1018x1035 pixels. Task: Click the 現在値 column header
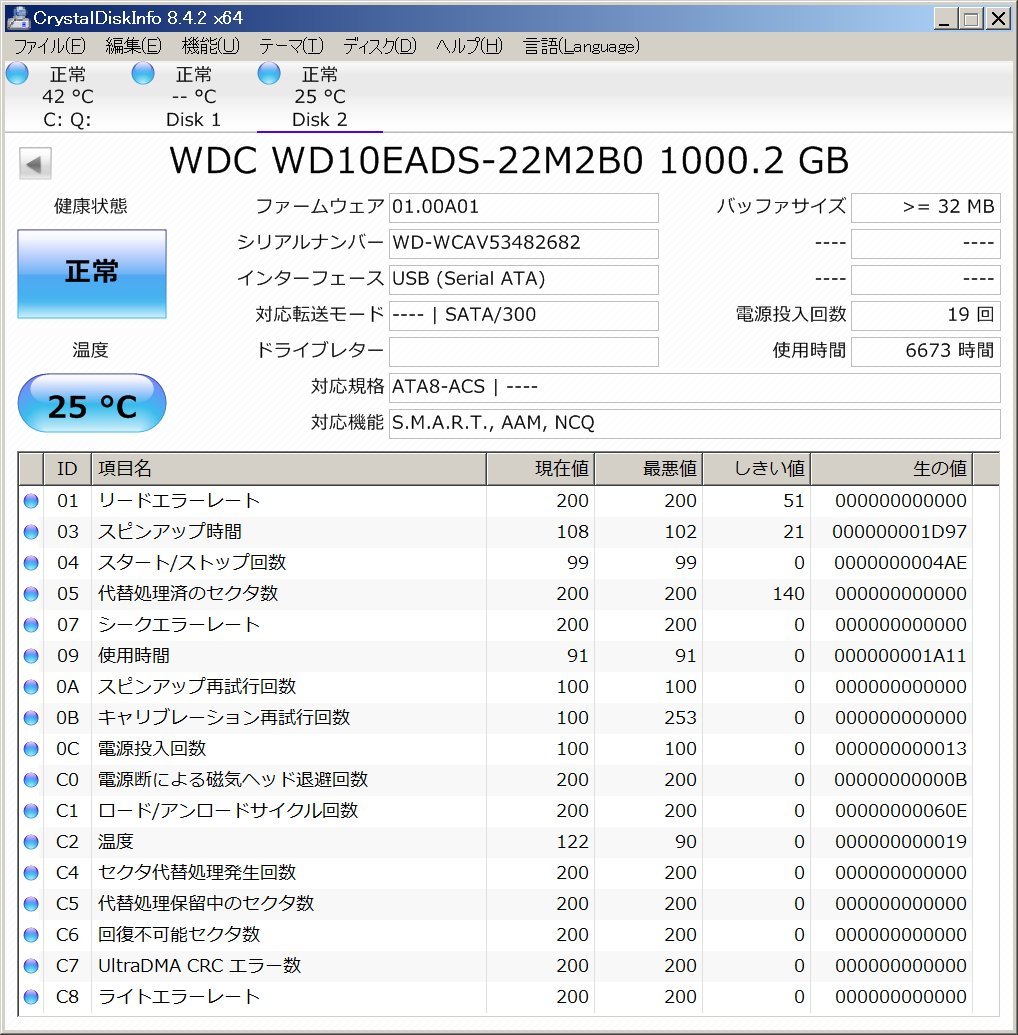pyautogui.click(x=541, y=469)
